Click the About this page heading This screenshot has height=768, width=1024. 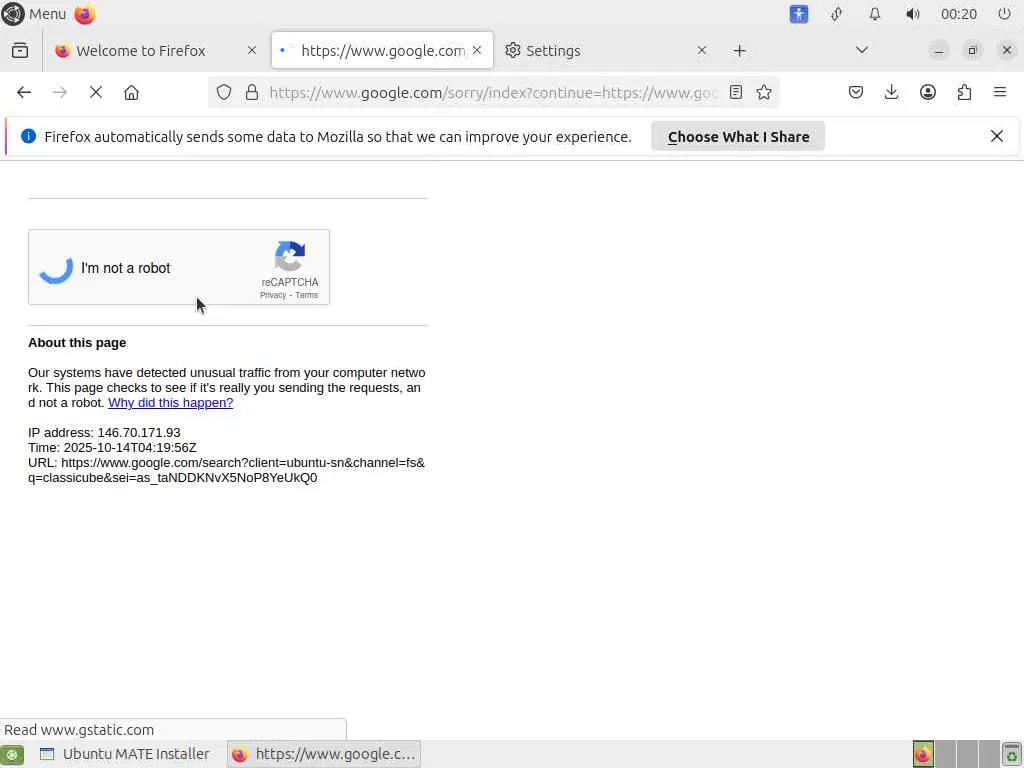coord(77,343)
